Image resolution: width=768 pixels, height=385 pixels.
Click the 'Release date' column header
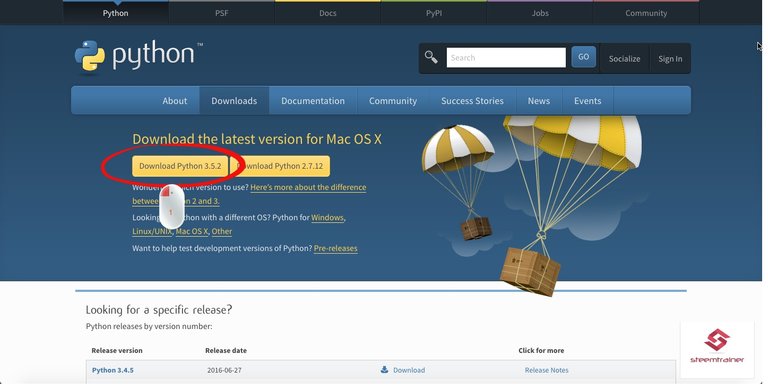(226, 351)
